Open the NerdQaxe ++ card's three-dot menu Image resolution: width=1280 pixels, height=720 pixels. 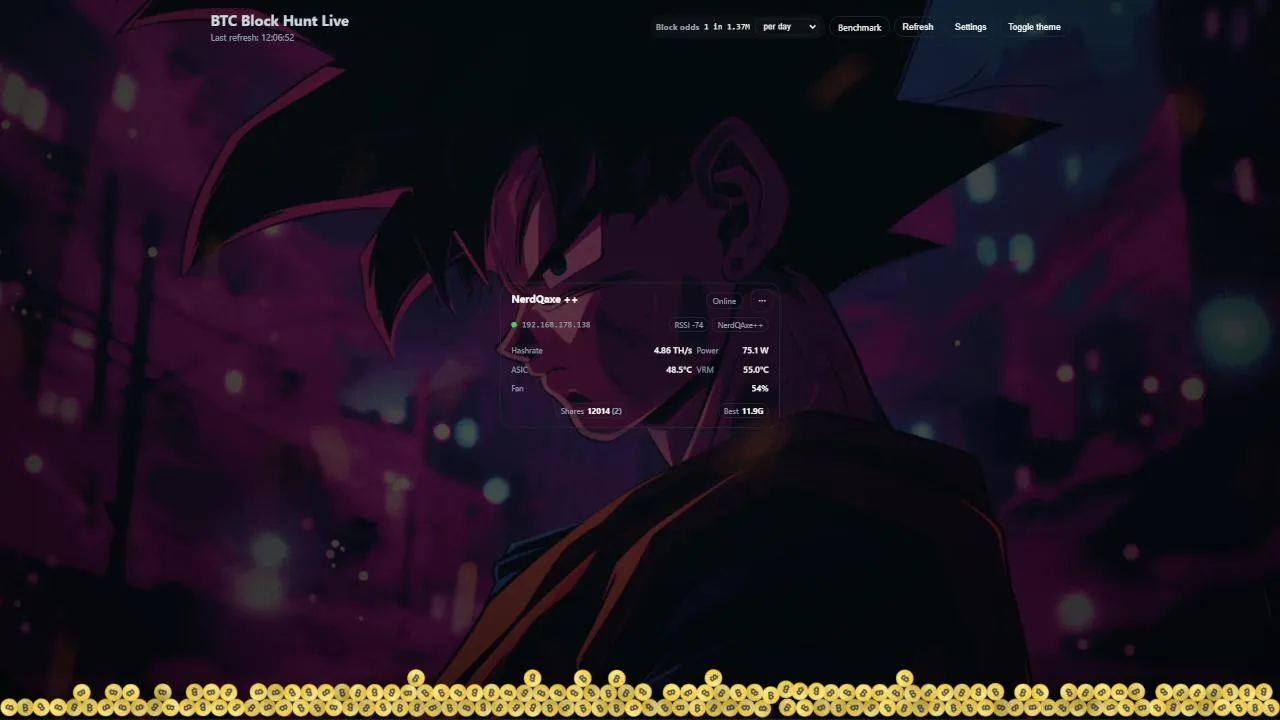point(762,301)
